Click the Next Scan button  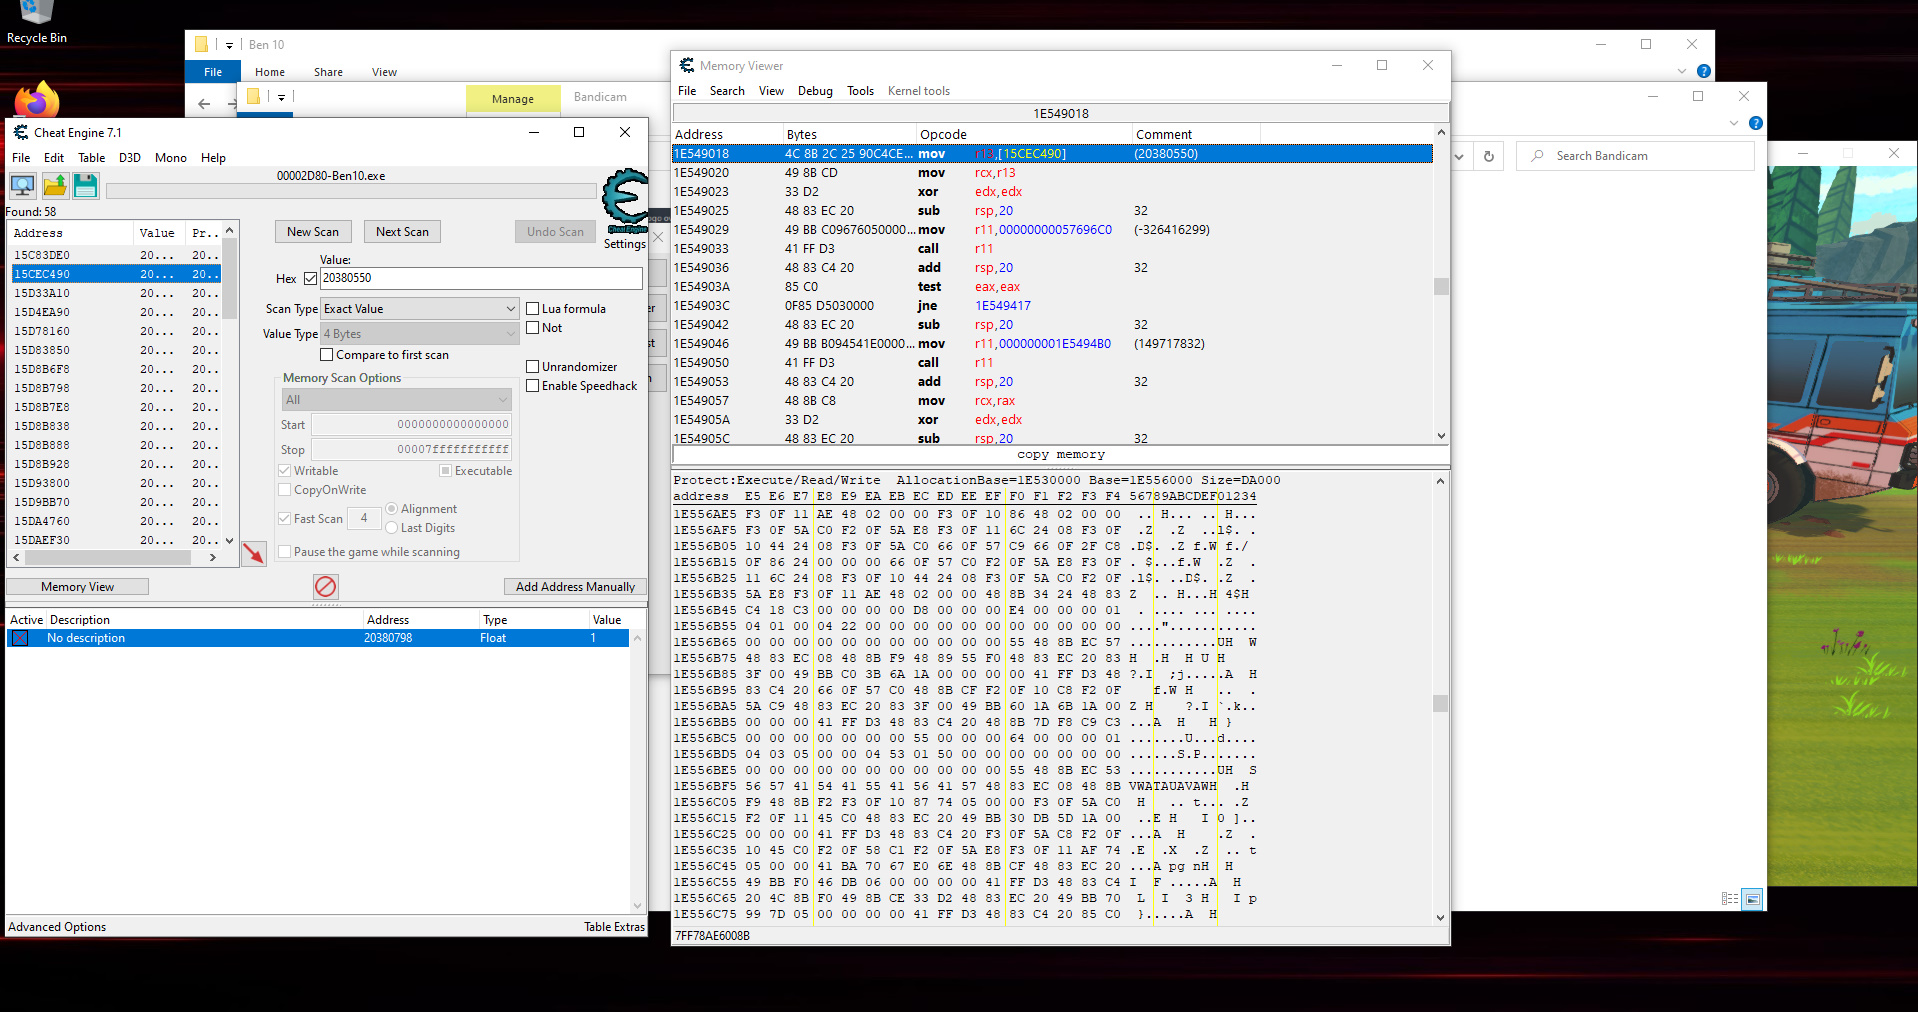(x=402, y=232)
